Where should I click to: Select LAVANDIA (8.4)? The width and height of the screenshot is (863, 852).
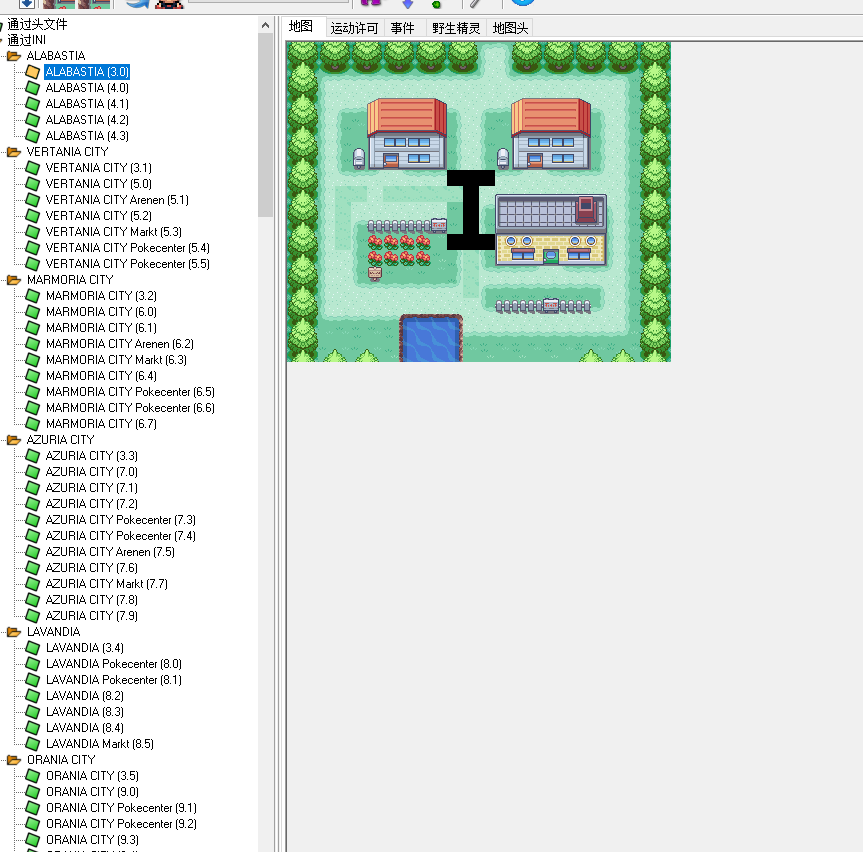click(85, 728)
